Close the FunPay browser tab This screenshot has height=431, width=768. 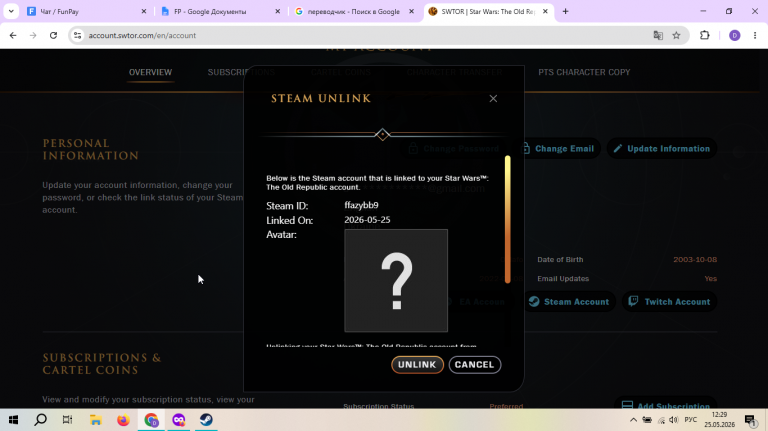point(144,11)
